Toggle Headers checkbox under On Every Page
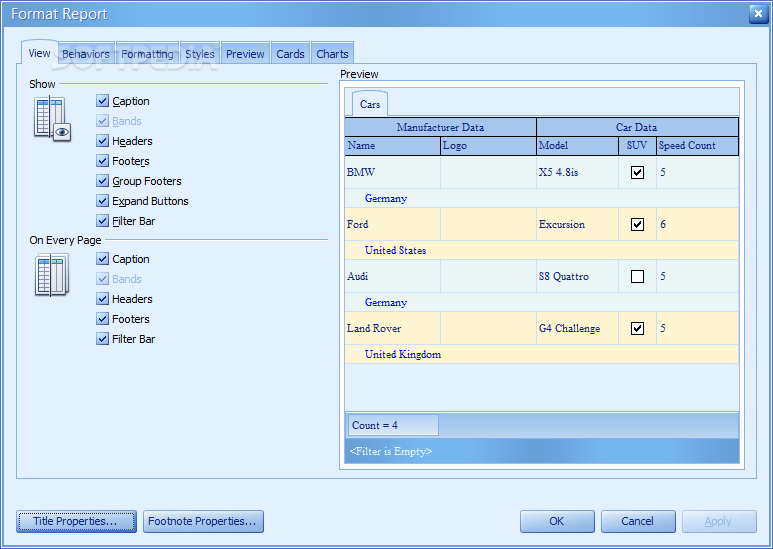Viewport: 773px width, 549px height. pyautogui.click(x=103, y=299)
